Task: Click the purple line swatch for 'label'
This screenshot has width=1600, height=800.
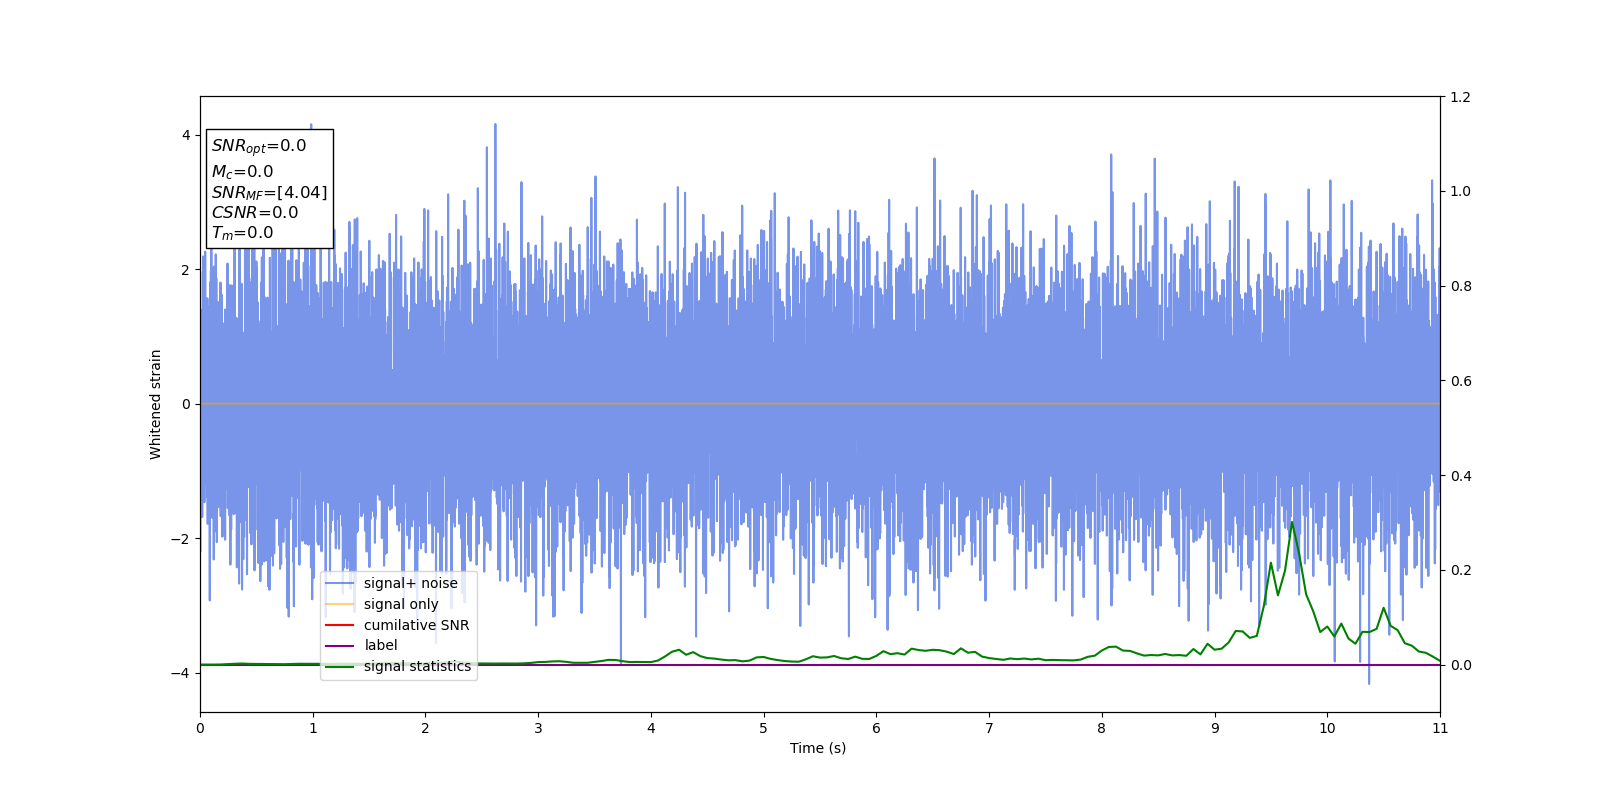Action: click(340, 646)
